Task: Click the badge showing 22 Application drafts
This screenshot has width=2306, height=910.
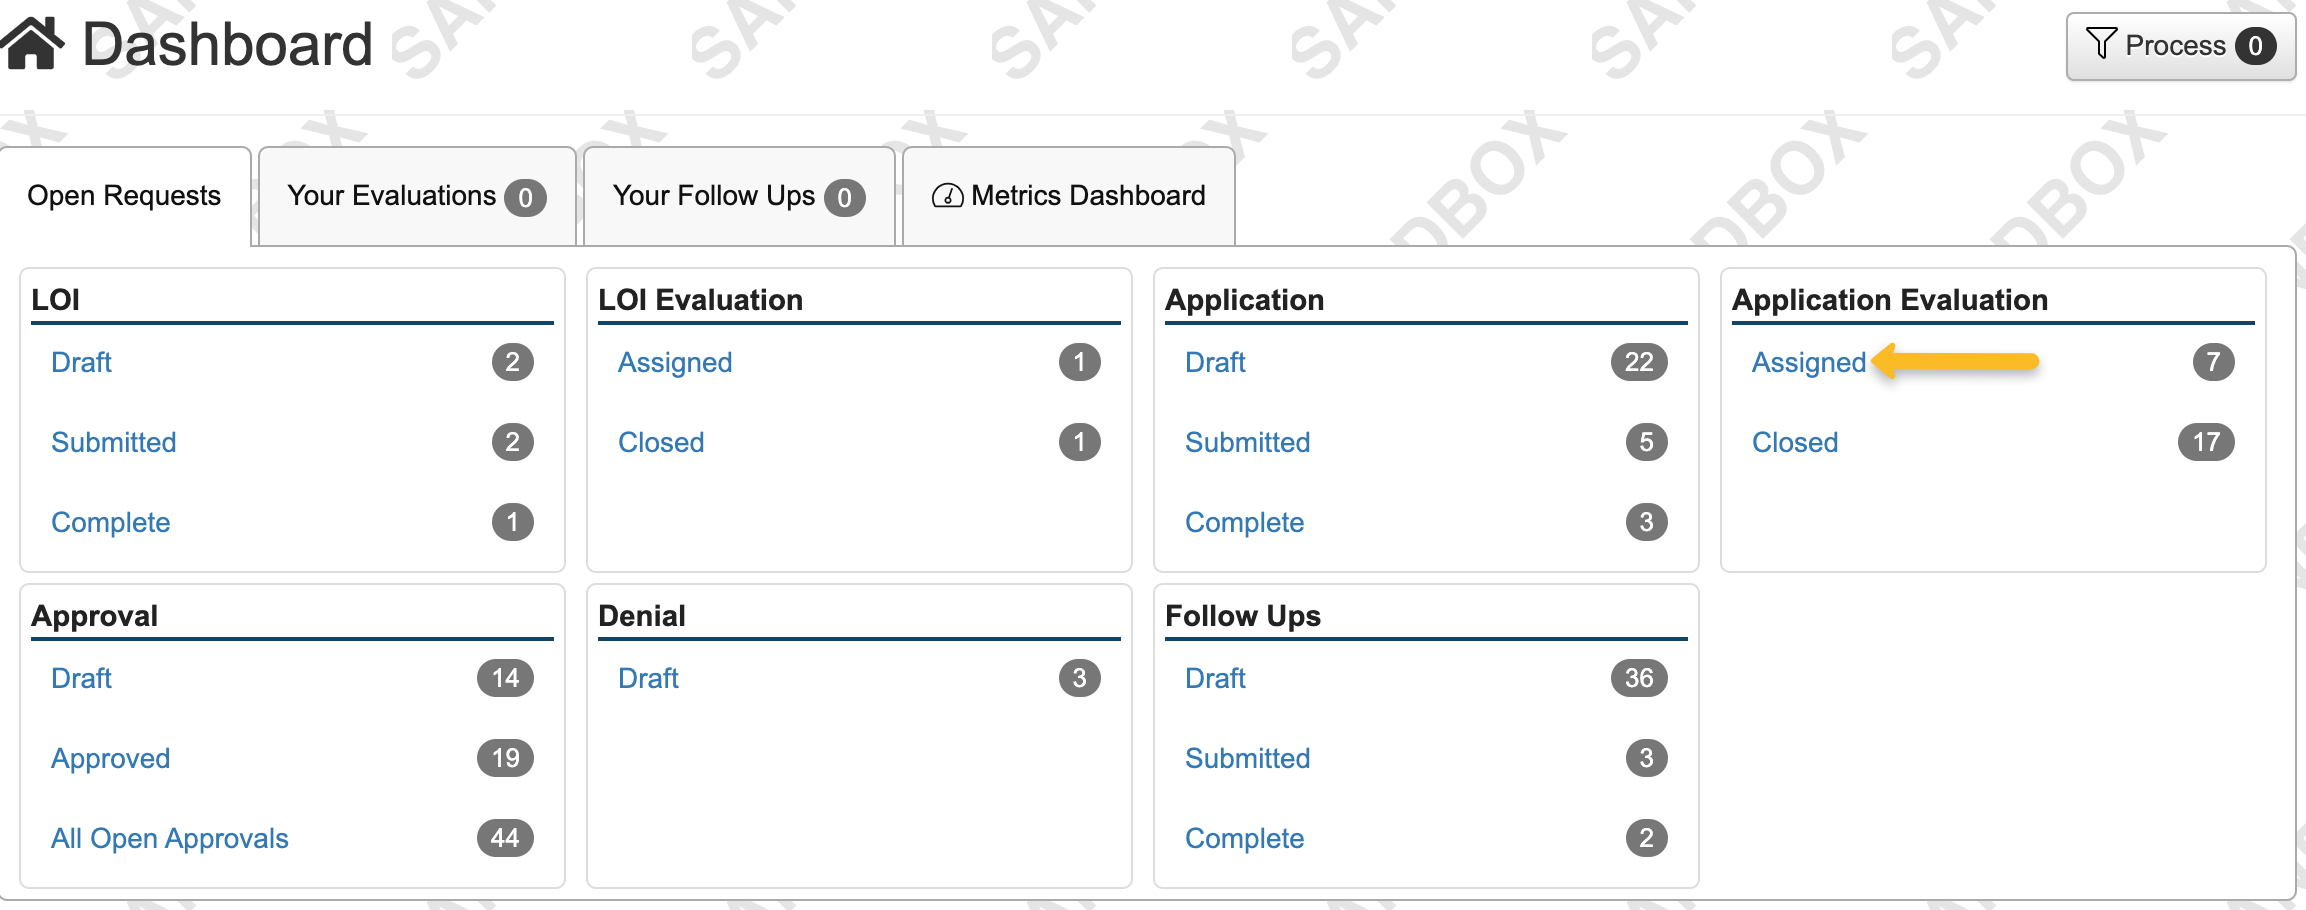Action: pos(1637,362)
